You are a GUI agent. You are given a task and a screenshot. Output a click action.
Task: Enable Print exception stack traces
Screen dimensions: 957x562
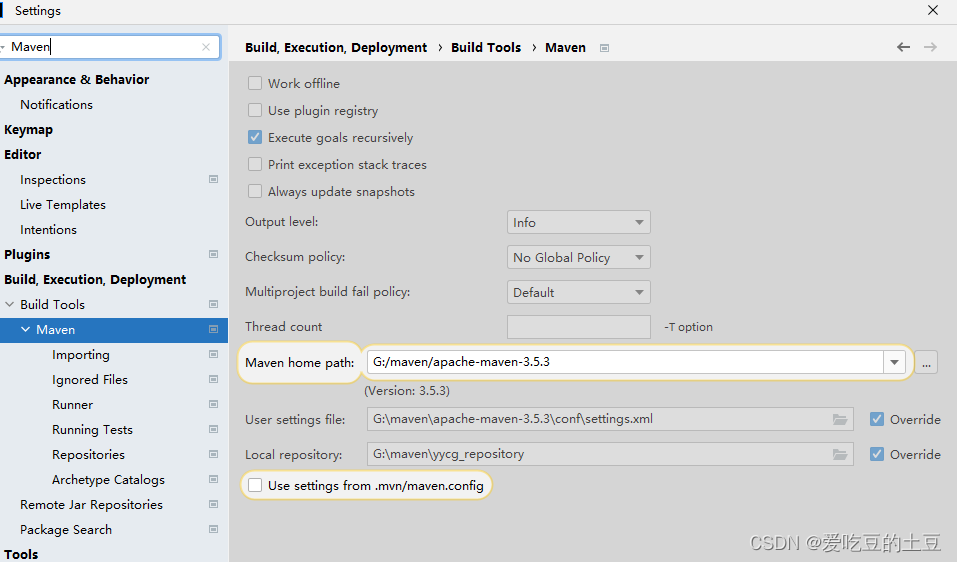pyautogui.click(x=255, y=164)
